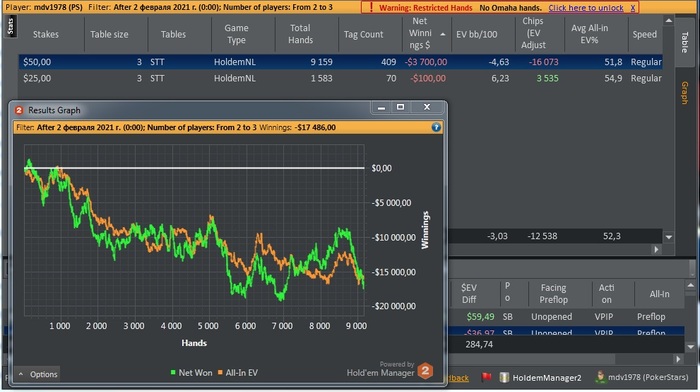Click the 284,74 summary value
The image size is (700, 392).
coord(479,344)
